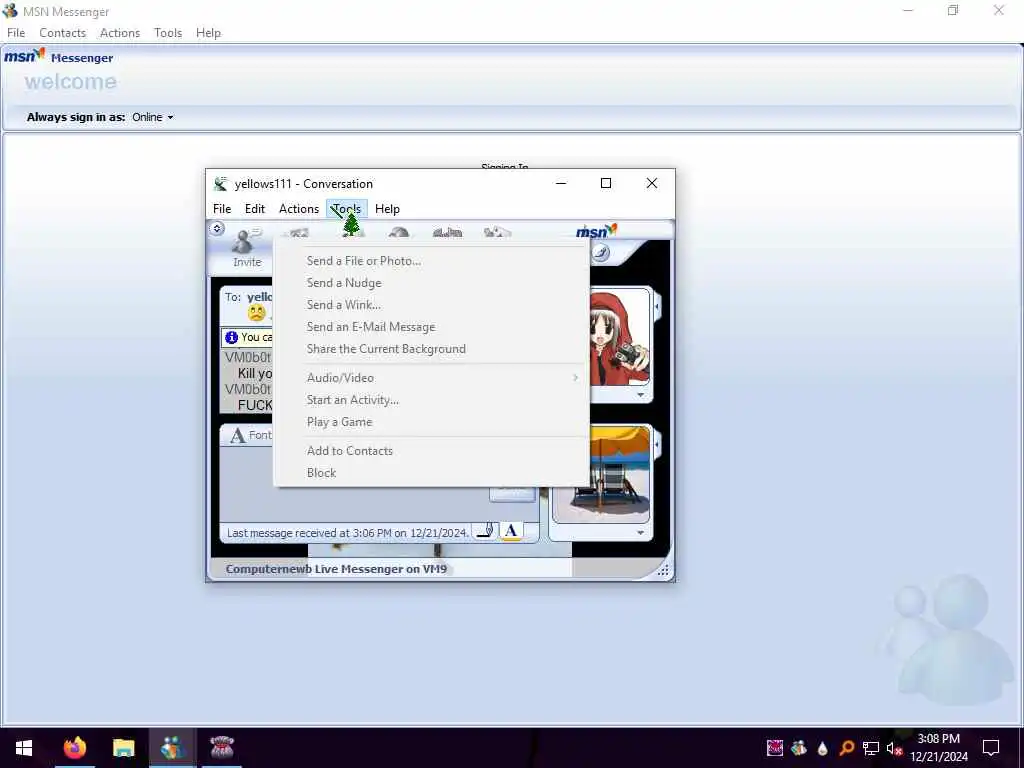Click the conversation title bar icon
Image resolution: width=1024 pixels, height=768 pixels.
point(221,184)
